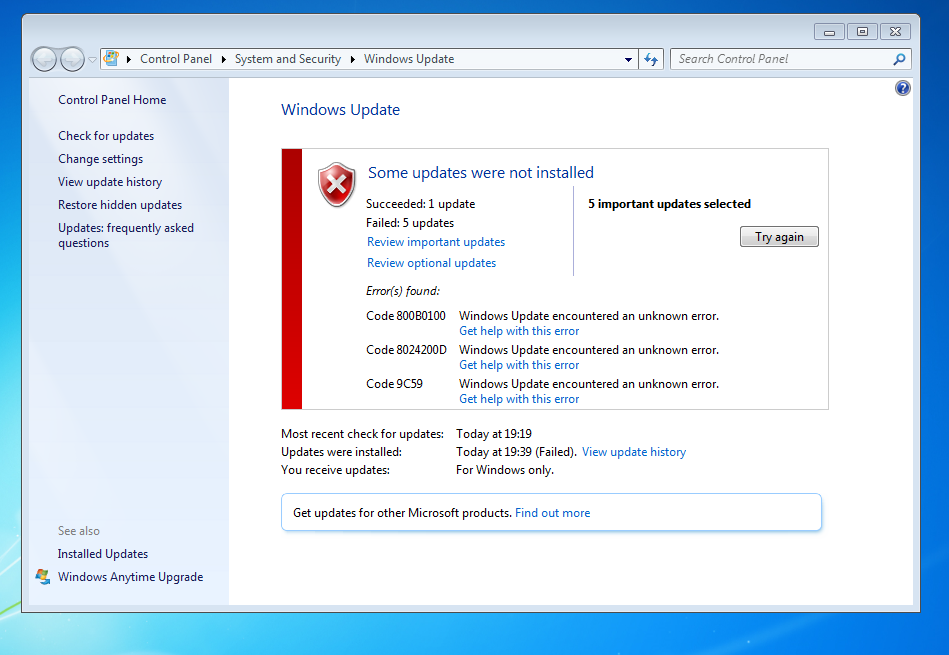Viewport: 949px width, 655px height.
Task: Select the Control Panel breadcrumb
Action: pos(176,59)
